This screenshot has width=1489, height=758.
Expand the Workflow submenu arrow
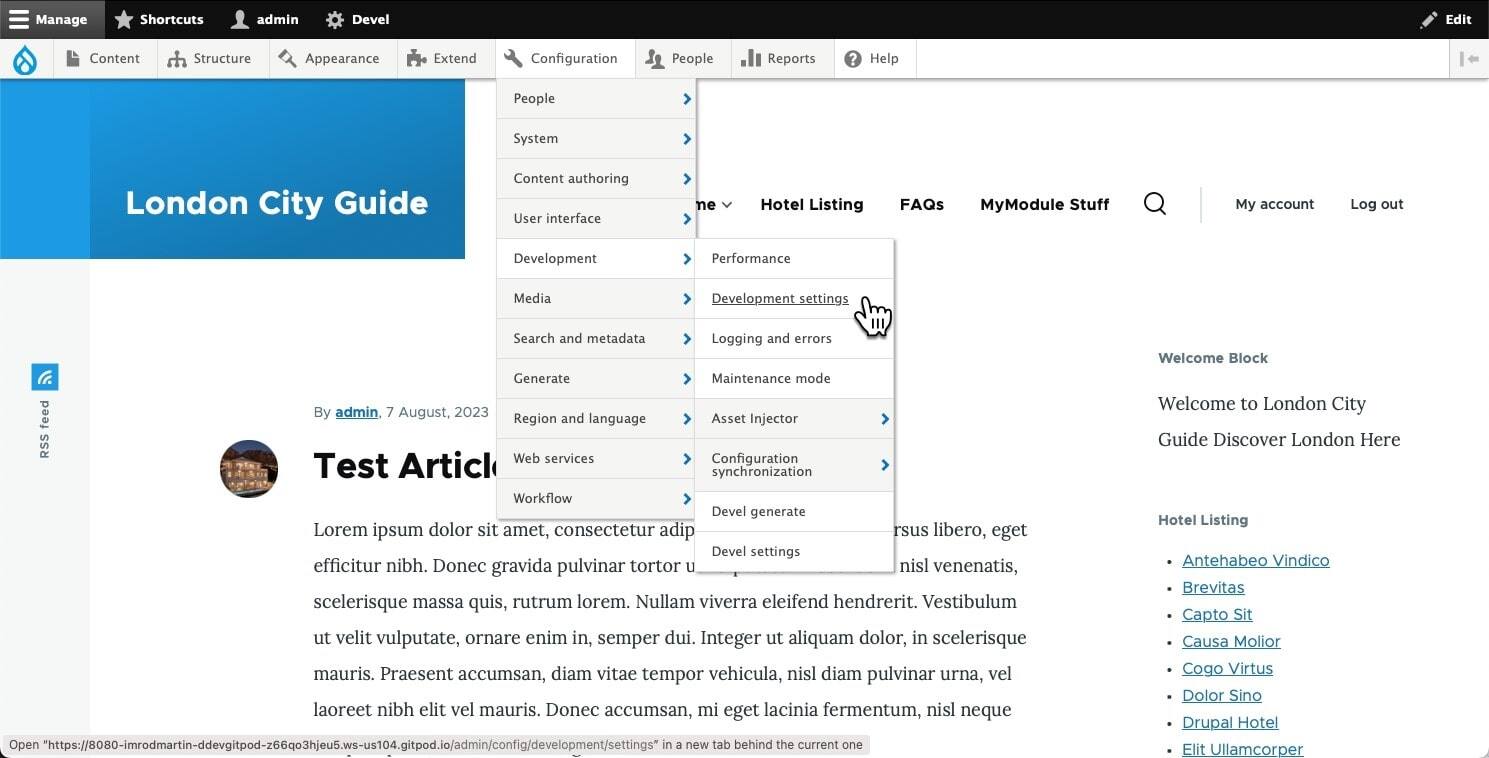(687, 499)
